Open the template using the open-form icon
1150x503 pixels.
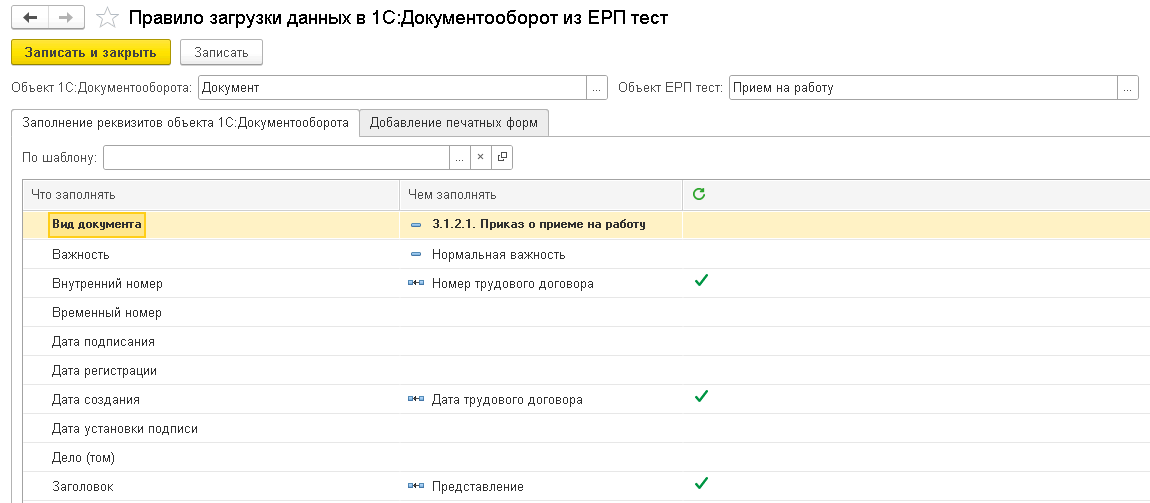tap(502, 157)
